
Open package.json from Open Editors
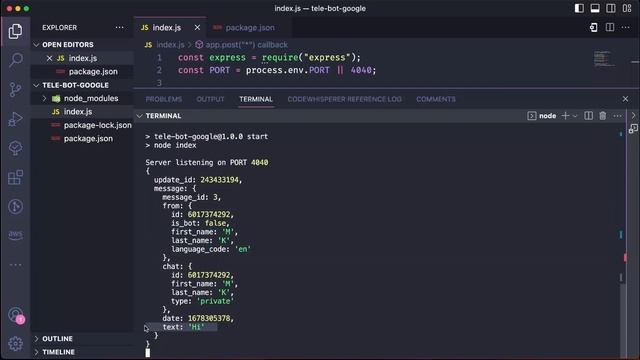click(x=93, y=72)
